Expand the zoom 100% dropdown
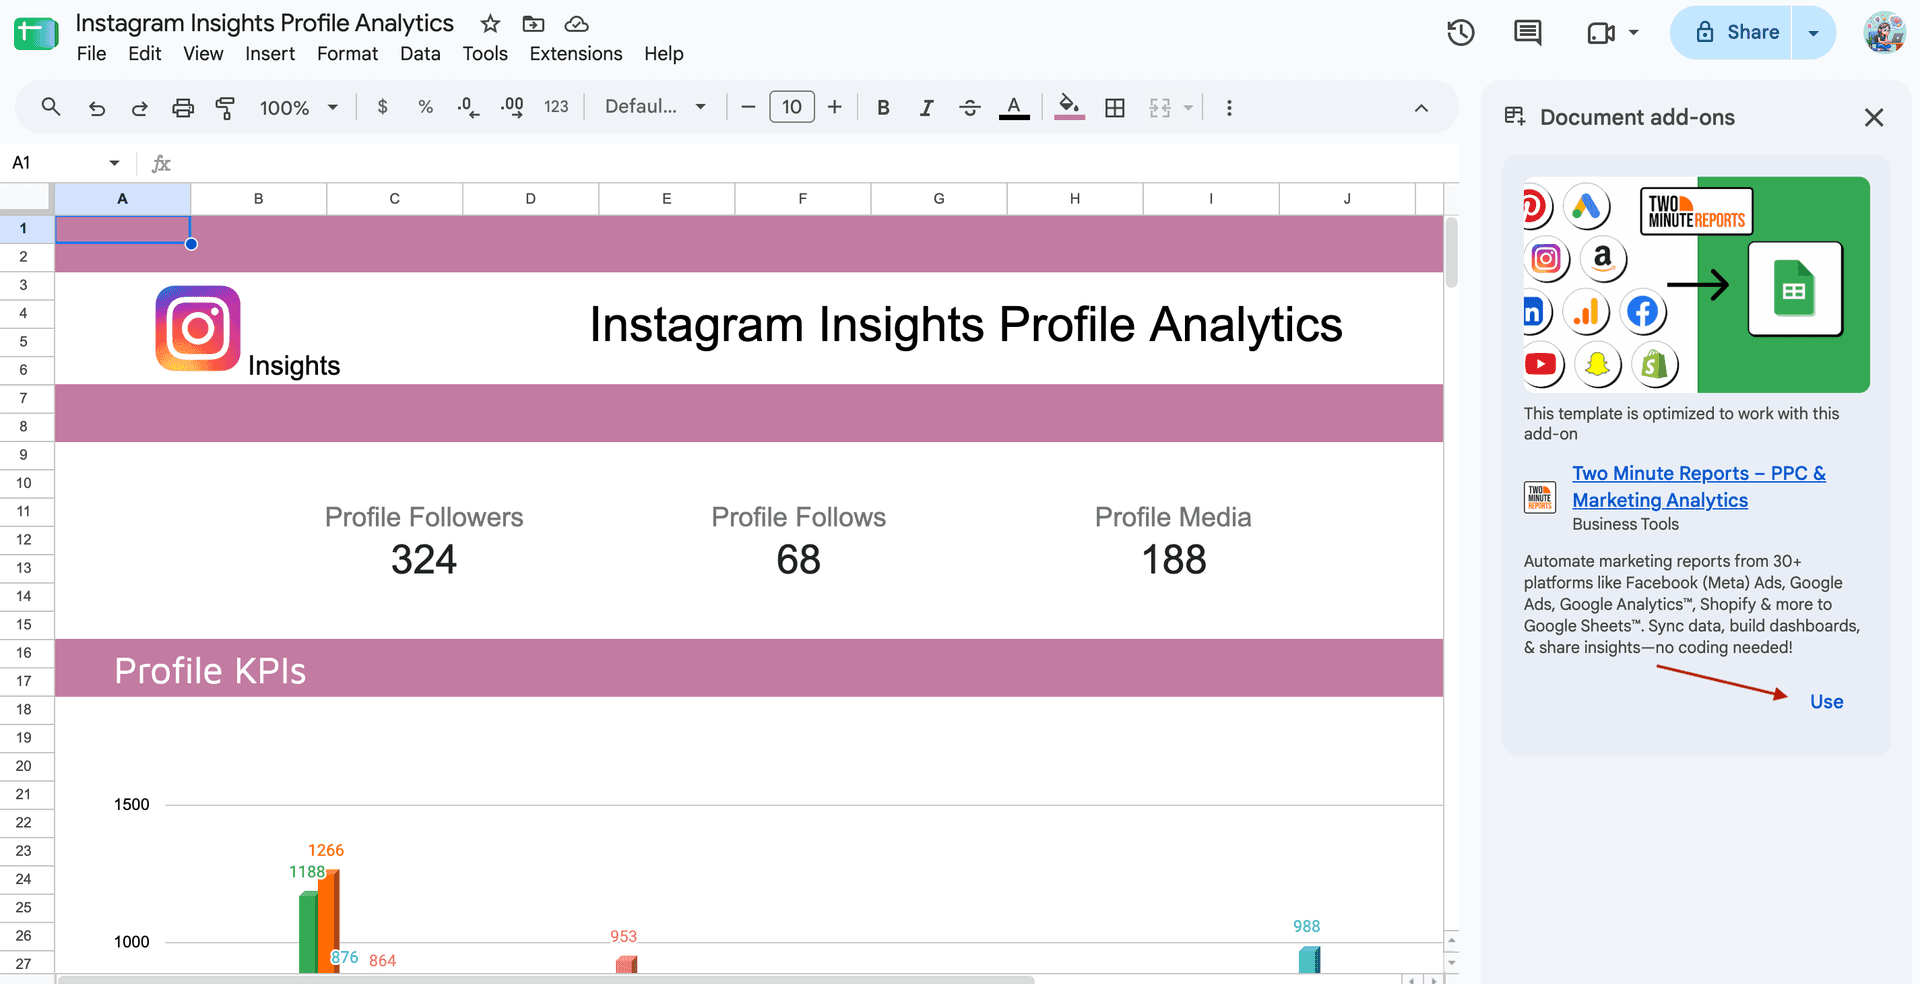 click(x=299, y=107)
